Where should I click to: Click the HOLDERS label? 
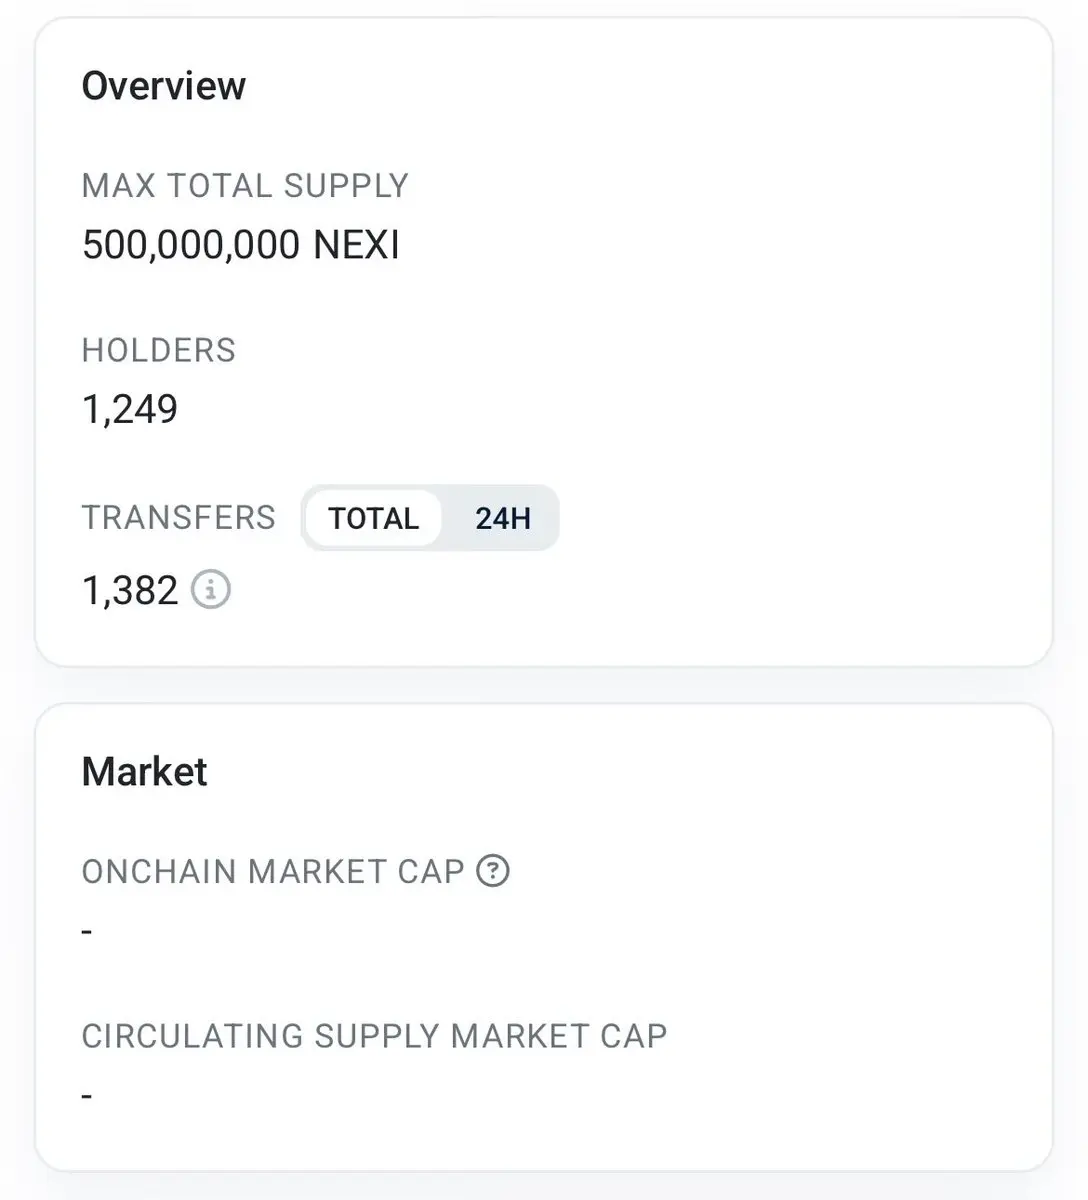pyautogui.click(x=159, y=350)
